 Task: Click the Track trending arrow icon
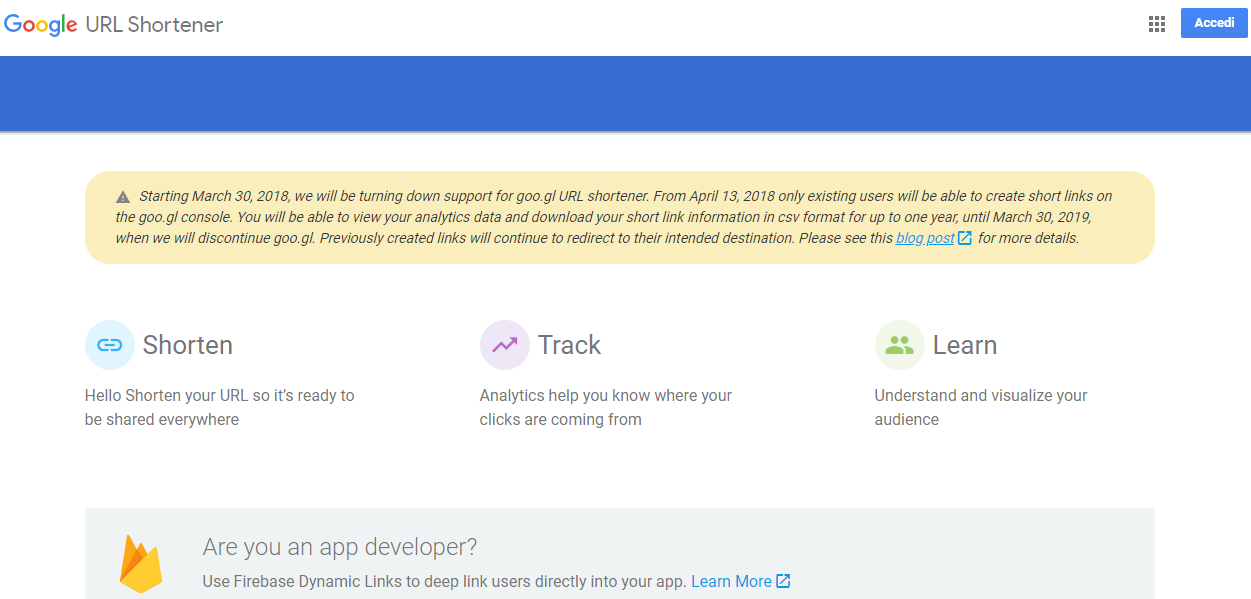coord(505,345)
